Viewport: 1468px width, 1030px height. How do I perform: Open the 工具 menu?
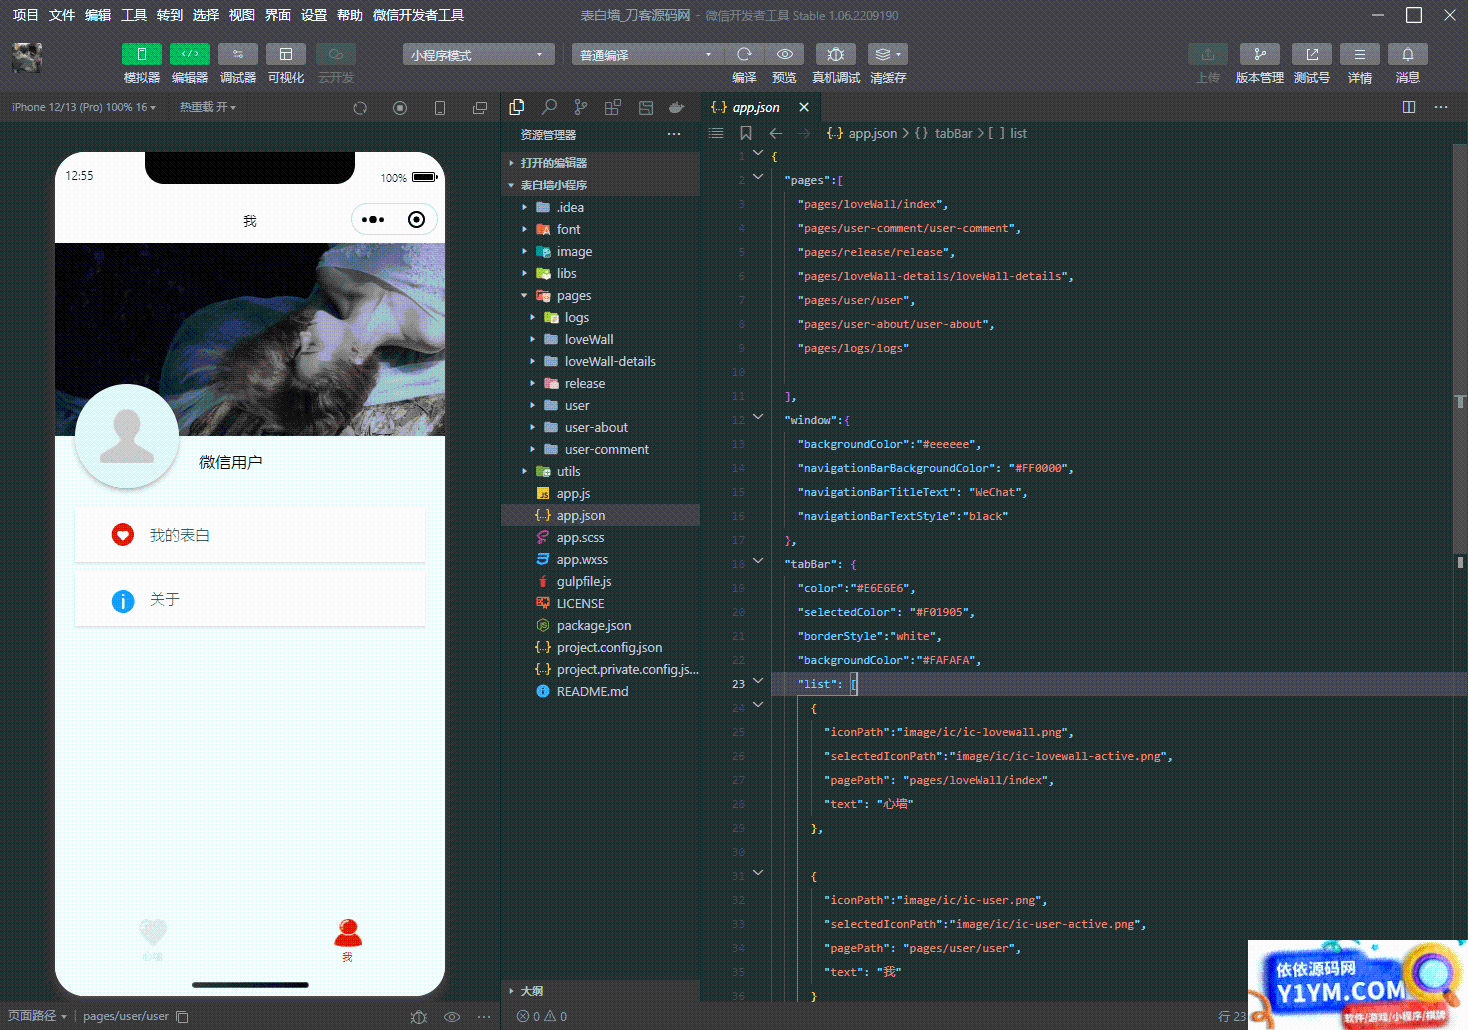[134, 15]
